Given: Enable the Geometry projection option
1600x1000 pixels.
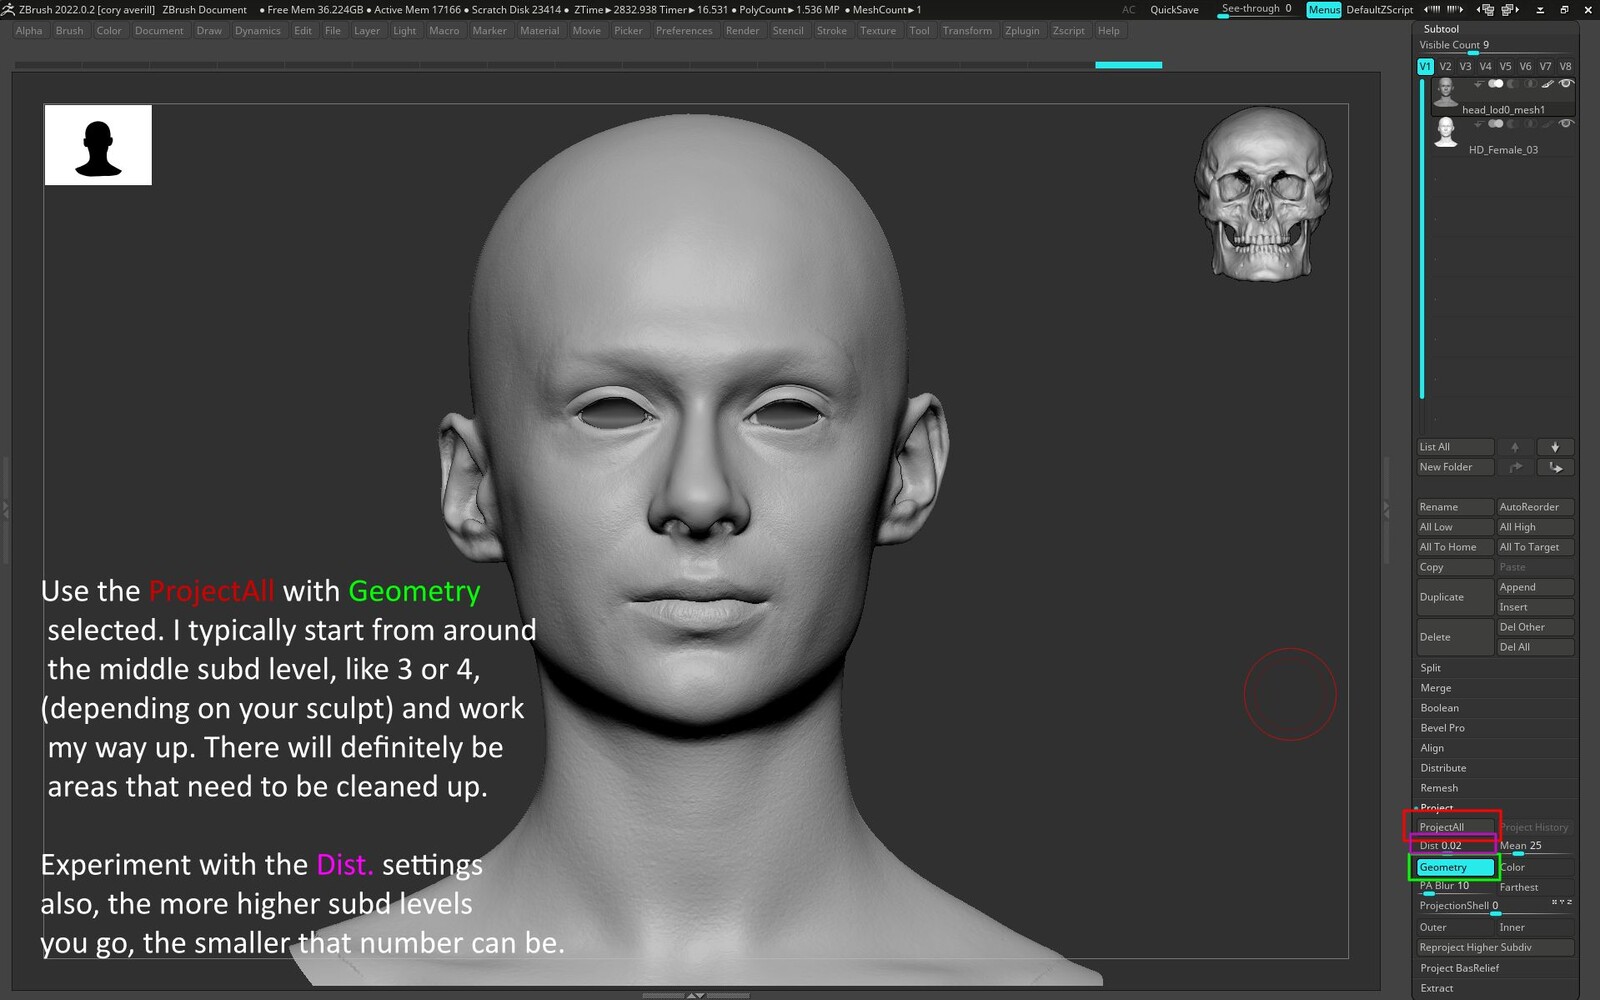Looking at the screenshot, I should (x=1454, y=867).
